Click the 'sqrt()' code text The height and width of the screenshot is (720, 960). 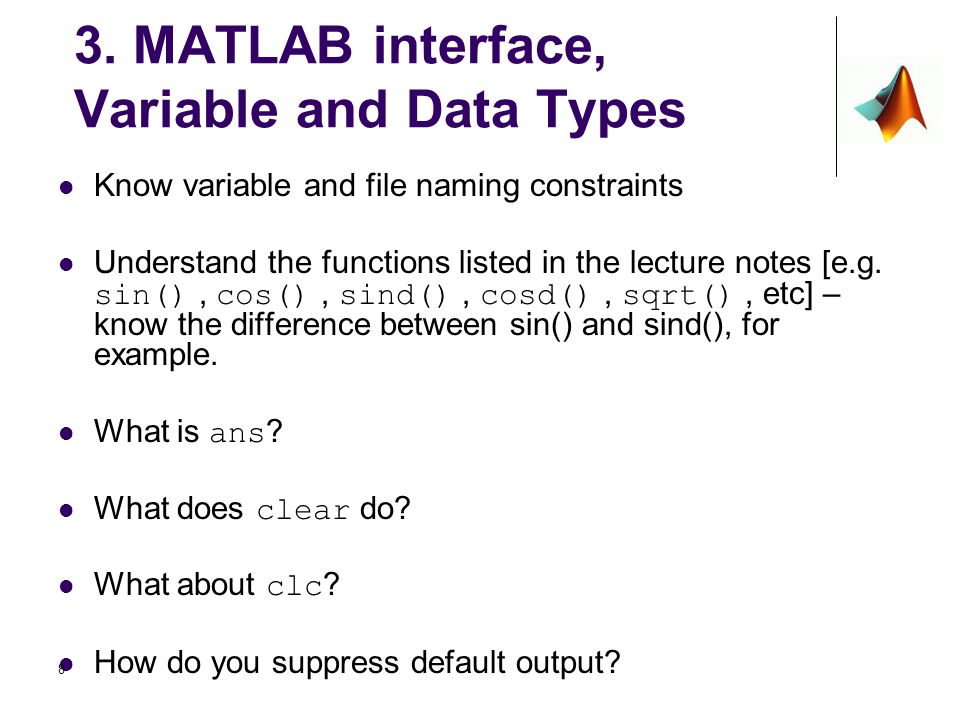pyautogui.click(x=676, y=296)
